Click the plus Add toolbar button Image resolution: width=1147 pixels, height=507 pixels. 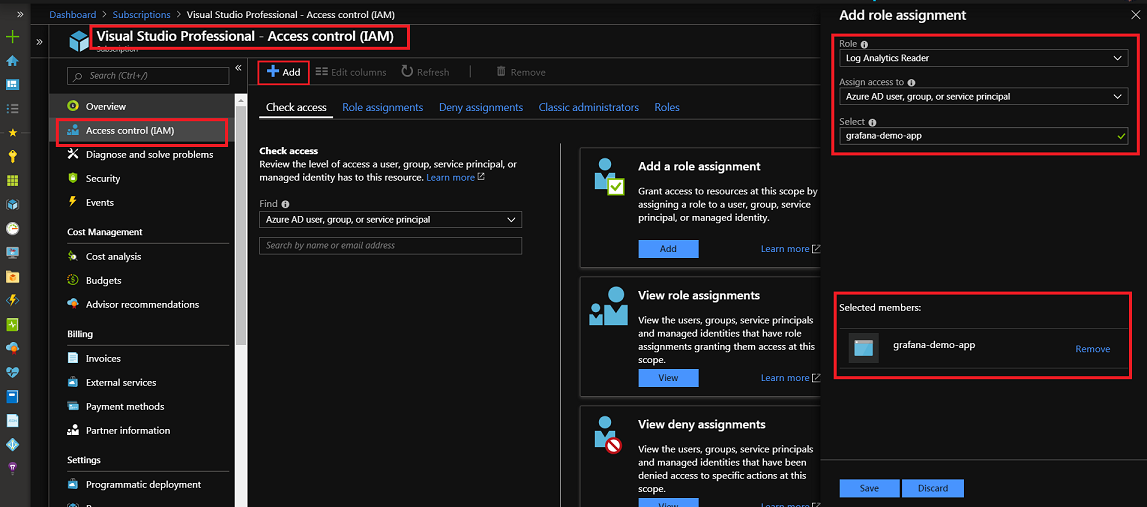coord(284,72)
